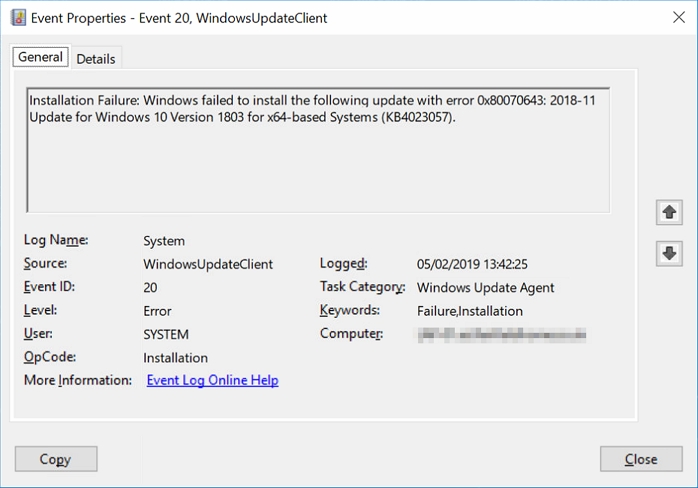
Task: Show next event with down arrow
Action: pos(669,253)
